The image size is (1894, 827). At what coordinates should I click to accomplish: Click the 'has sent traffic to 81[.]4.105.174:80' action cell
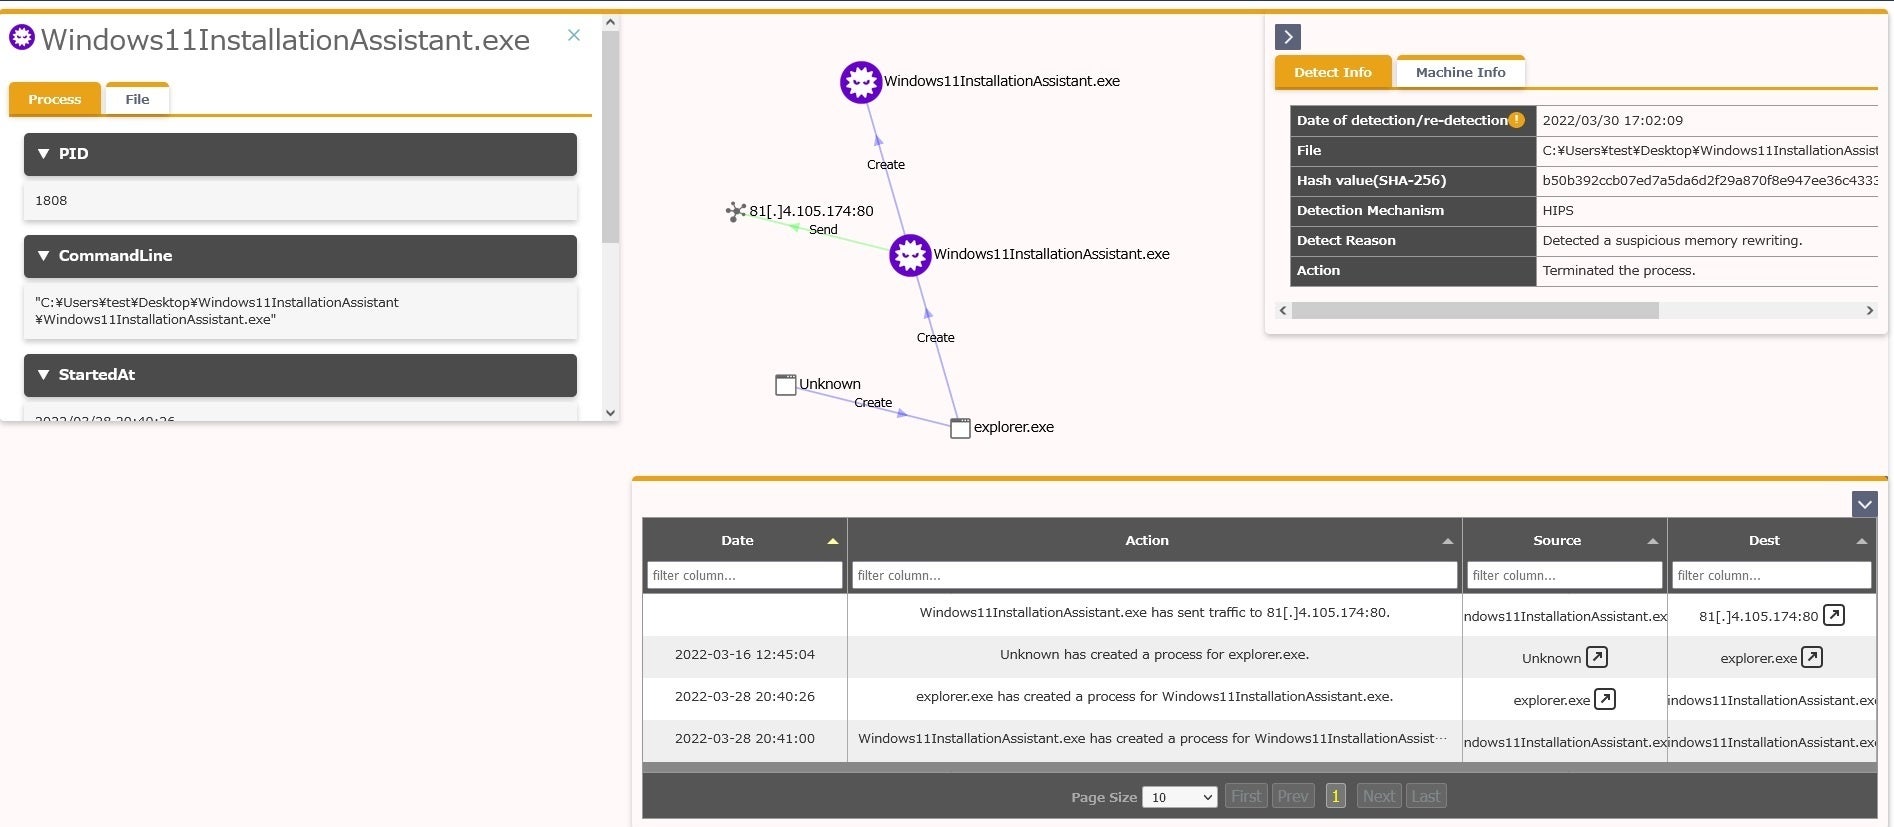point(1155,613)
